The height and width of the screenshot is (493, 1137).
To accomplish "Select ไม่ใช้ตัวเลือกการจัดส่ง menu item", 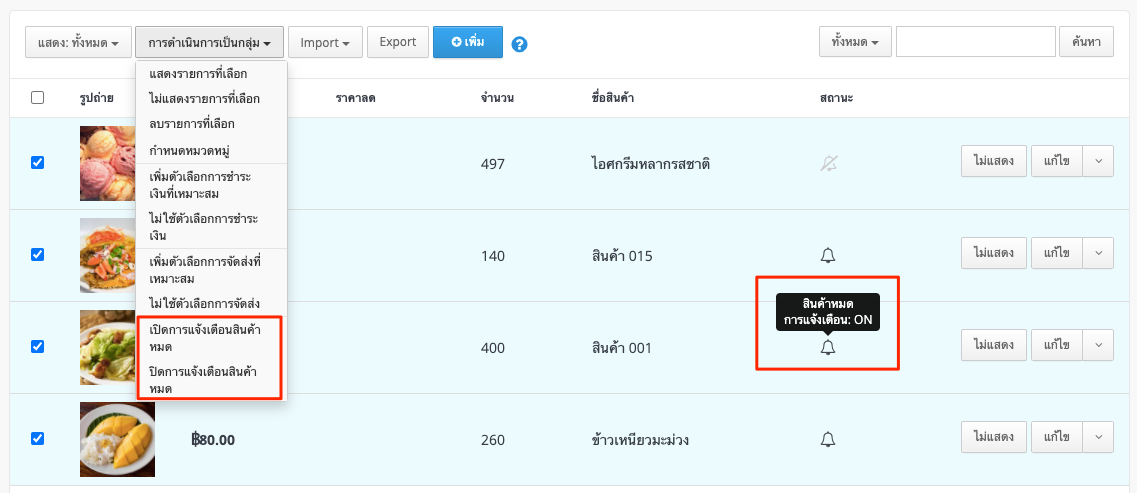I will (212, 303).
